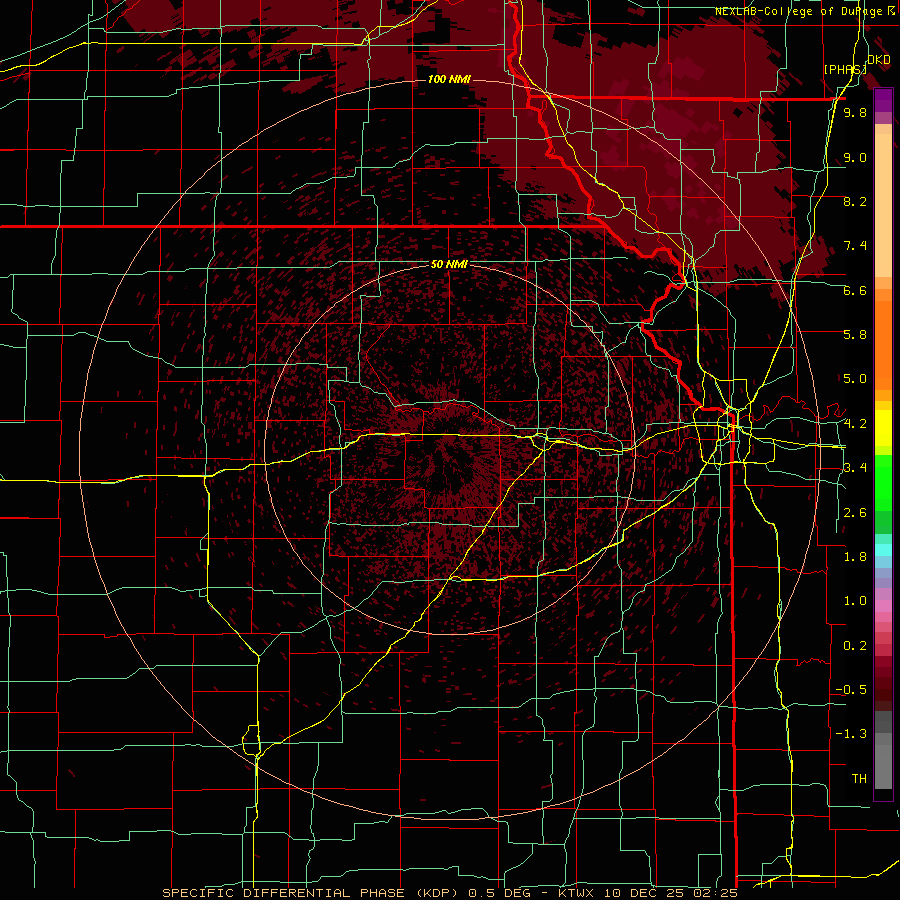The image size is (900, 900).
Task: Click the [PHAS] label above the color bar
Action: point(845,69)
